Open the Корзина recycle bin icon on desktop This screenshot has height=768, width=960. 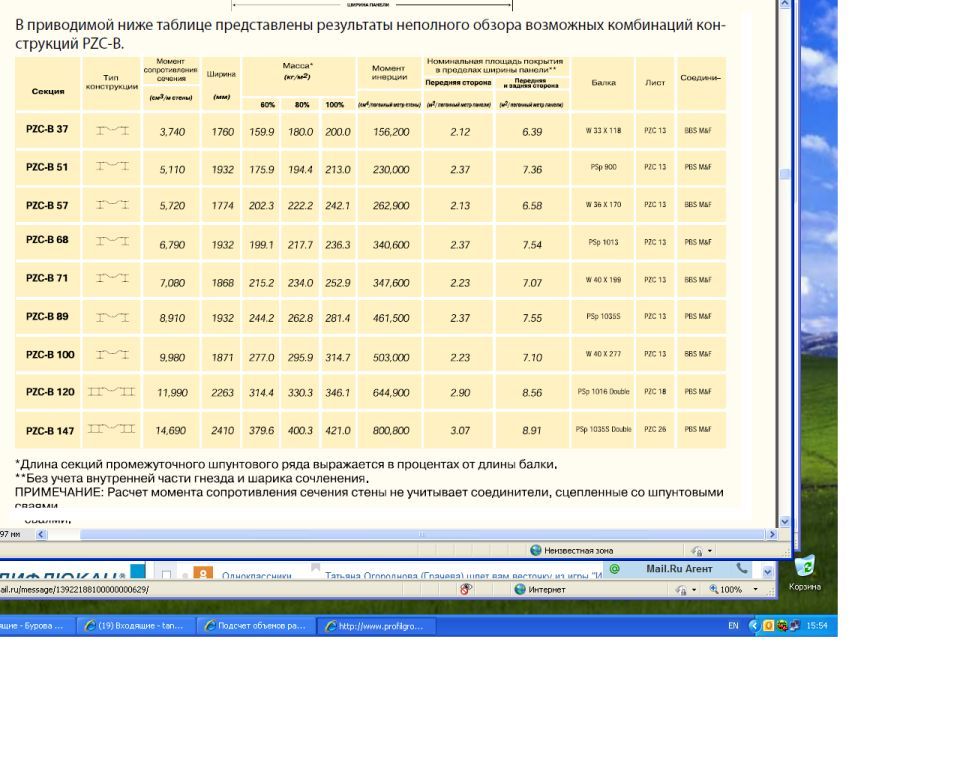804,566
